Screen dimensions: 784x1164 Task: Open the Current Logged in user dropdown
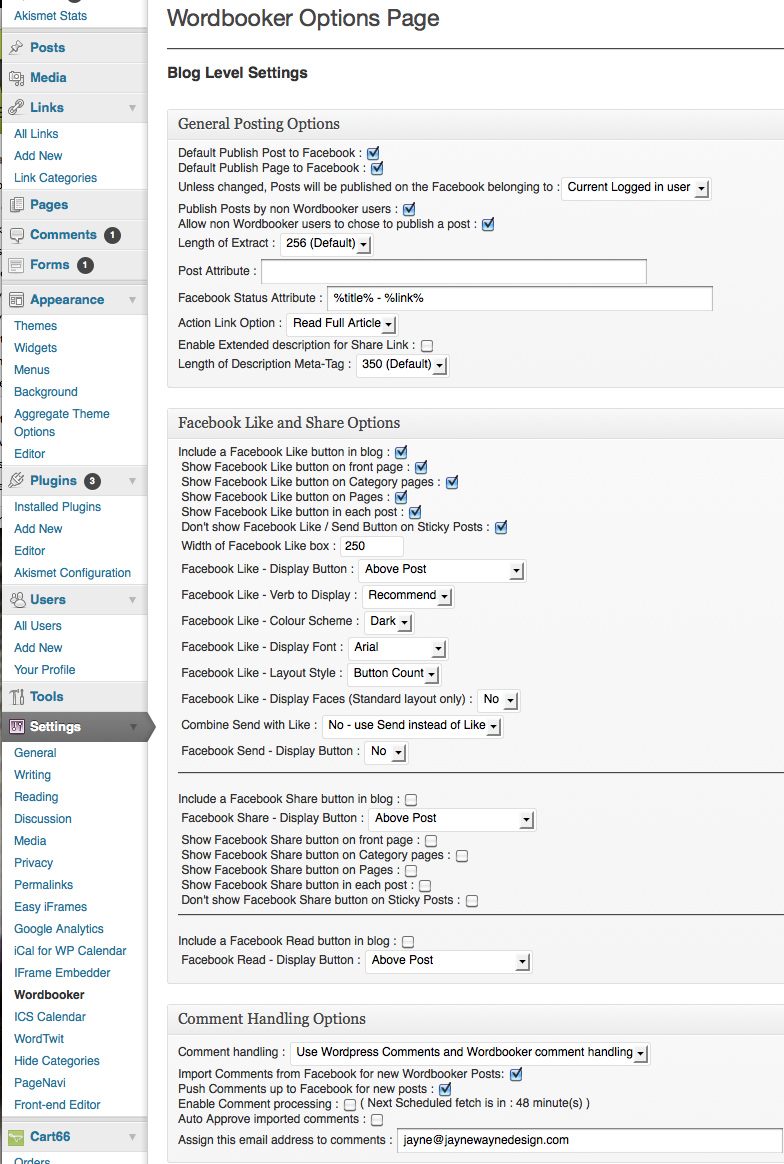coord(636,188)
